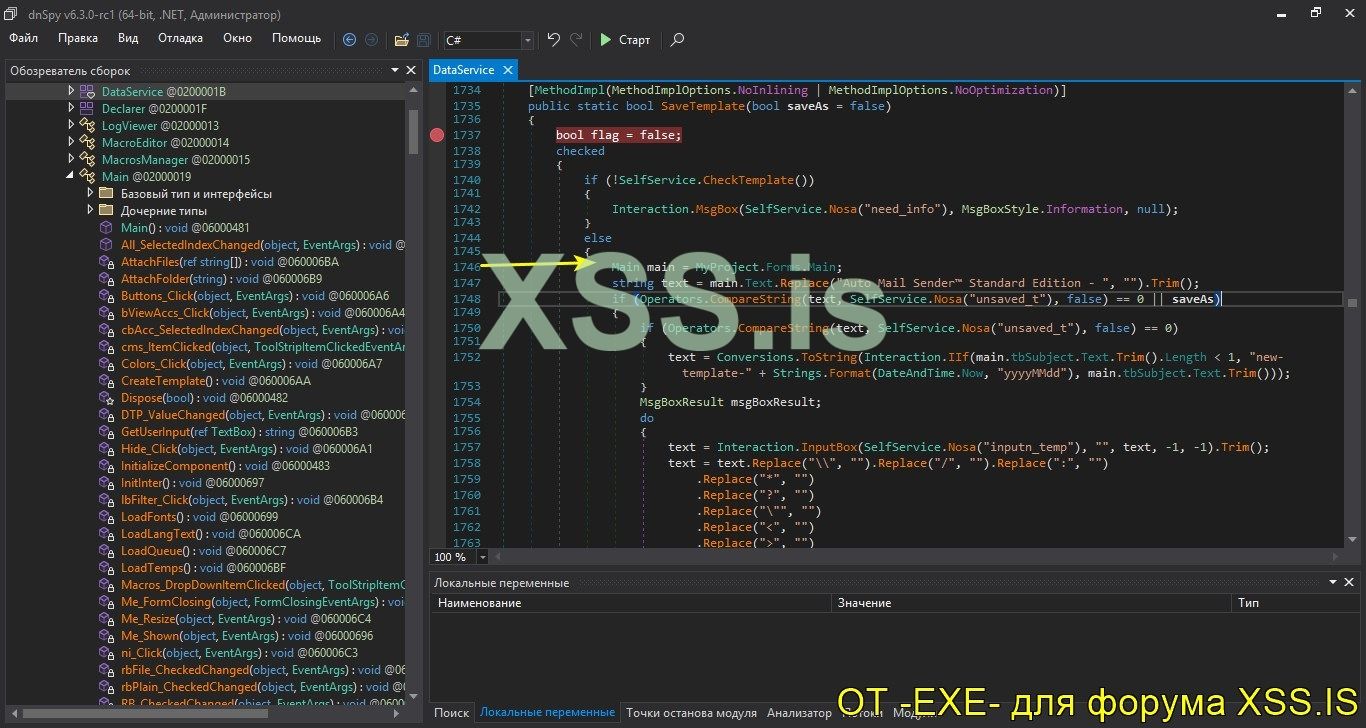Click the method icon beside CreateTemplate()
Screen dimensions: 1366x728
[106, 380]
